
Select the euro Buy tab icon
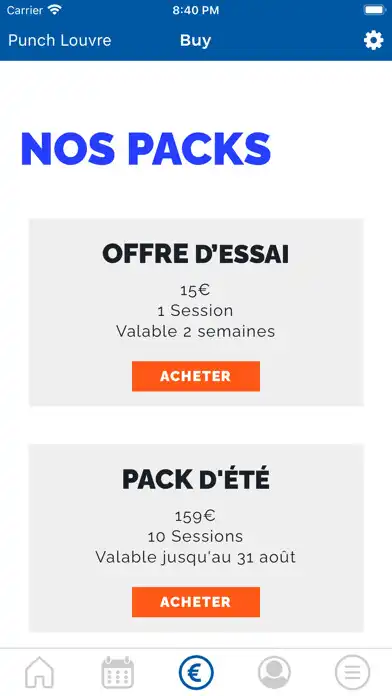click(x=196, y=672)
